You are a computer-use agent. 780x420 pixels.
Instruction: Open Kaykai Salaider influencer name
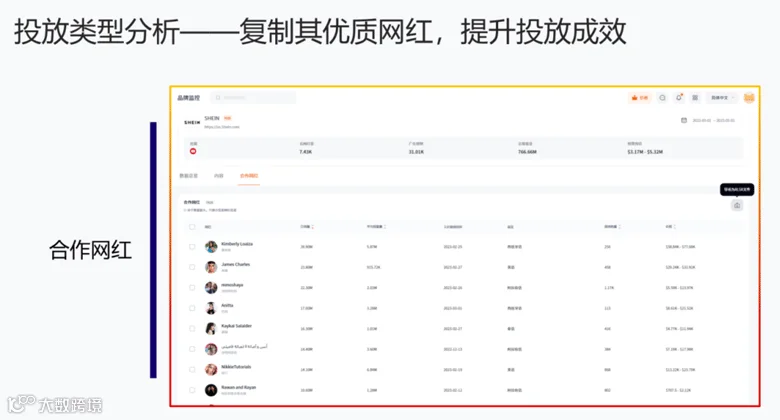tap(236, 325)
